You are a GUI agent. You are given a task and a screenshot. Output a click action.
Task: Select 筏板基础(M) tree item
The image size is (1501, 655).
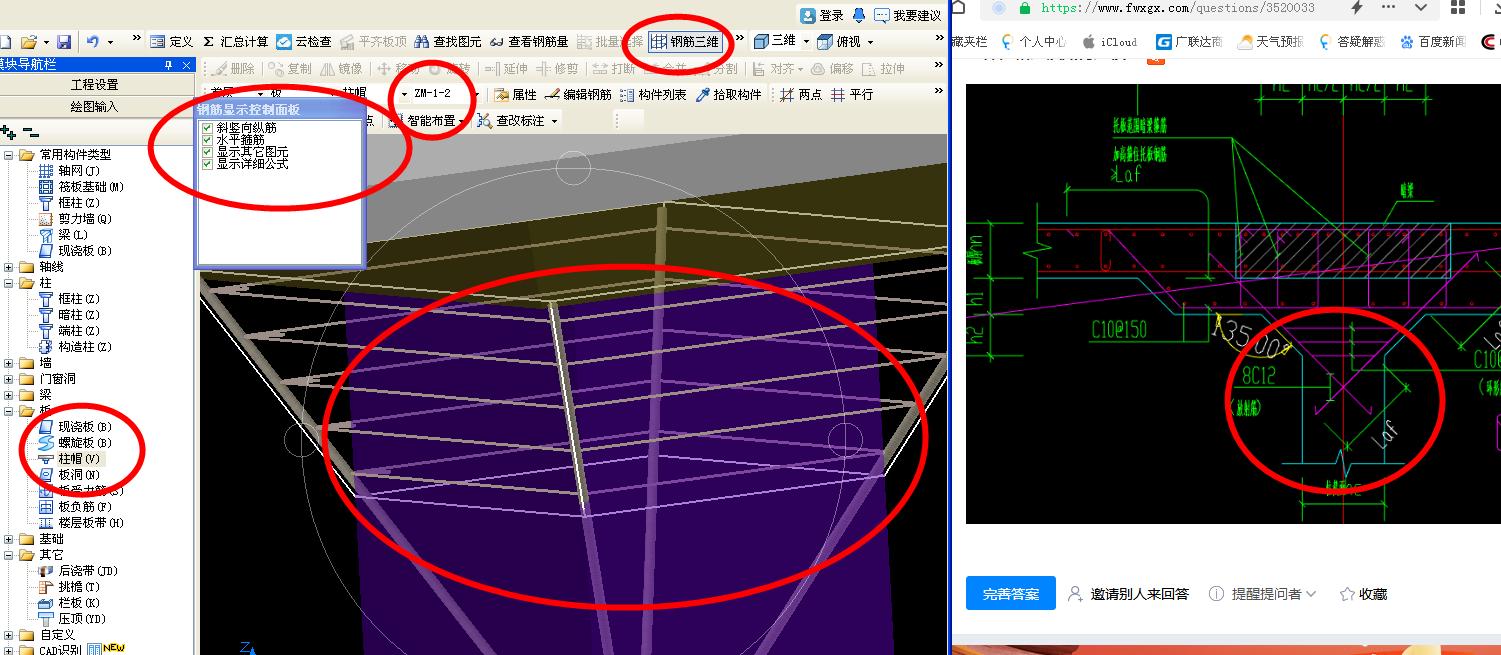point(81,187)
